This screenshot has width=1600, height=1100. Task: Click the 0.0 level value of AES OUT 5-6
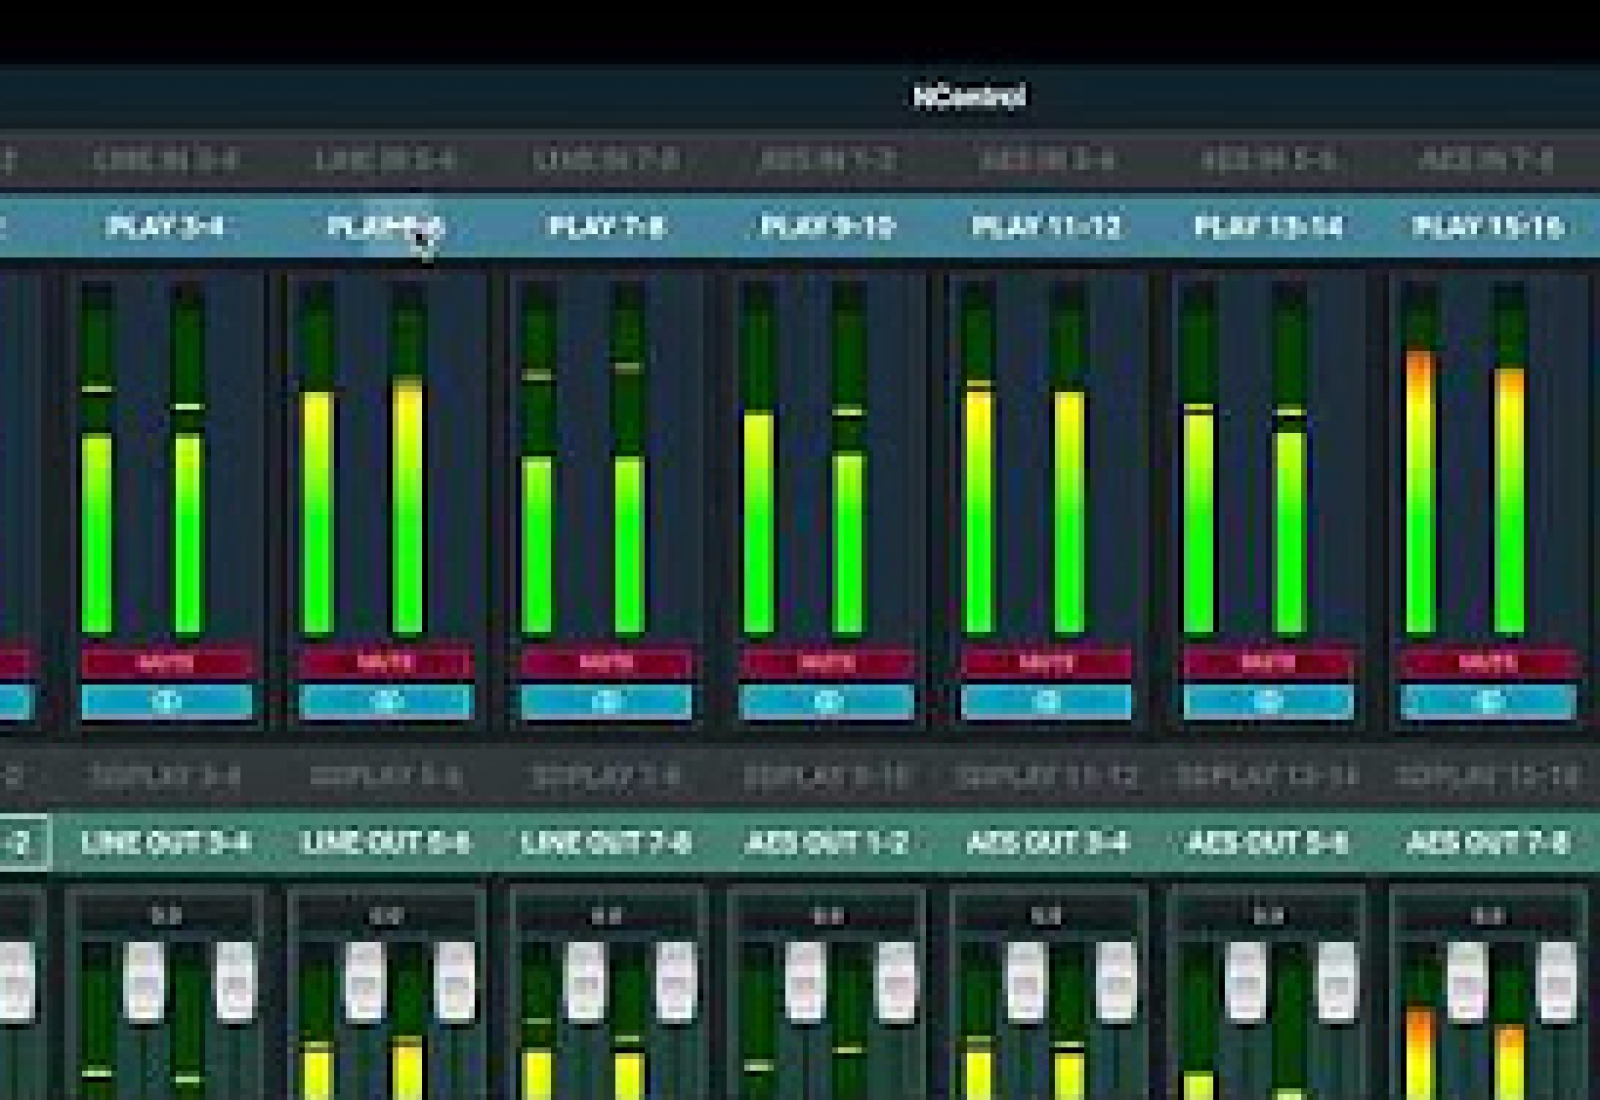pos(1267,915)
